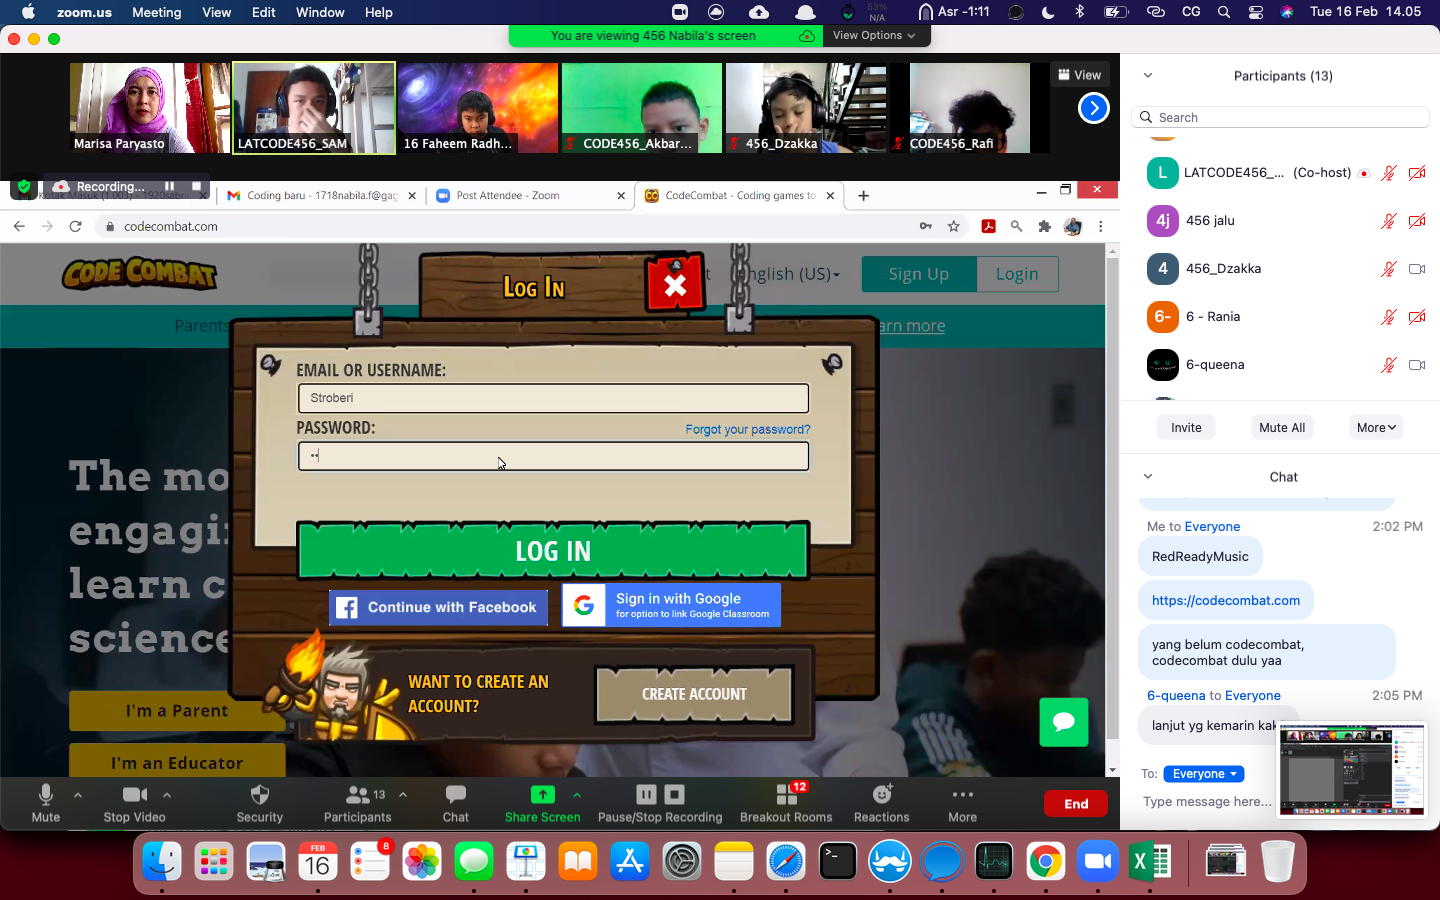Open the Meeting menu in menu bar
The image size is (1440, 900).
point(157,12)
